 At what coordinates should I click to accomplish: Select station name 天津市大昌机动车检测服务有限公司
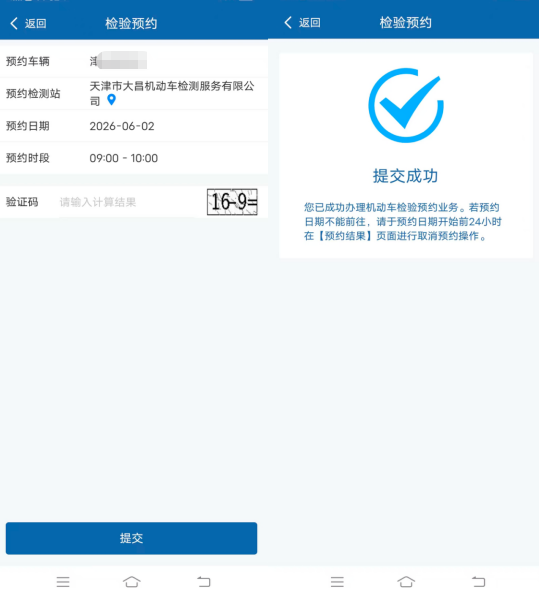(x=172, y=93)
